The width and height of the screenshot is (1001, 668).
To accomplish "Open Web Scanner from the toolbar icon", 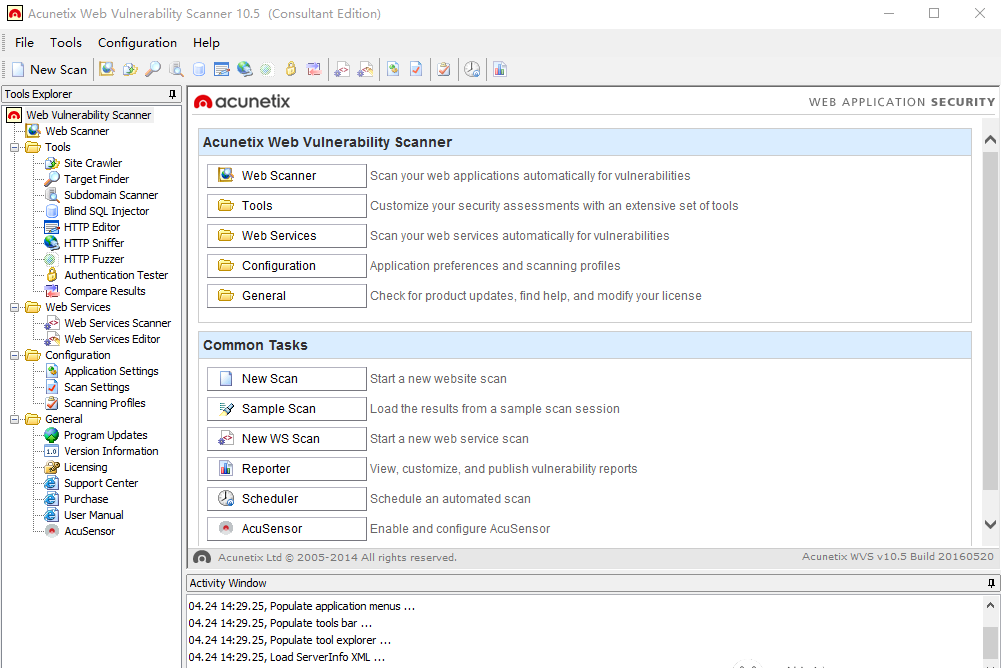I will (107, 69).
